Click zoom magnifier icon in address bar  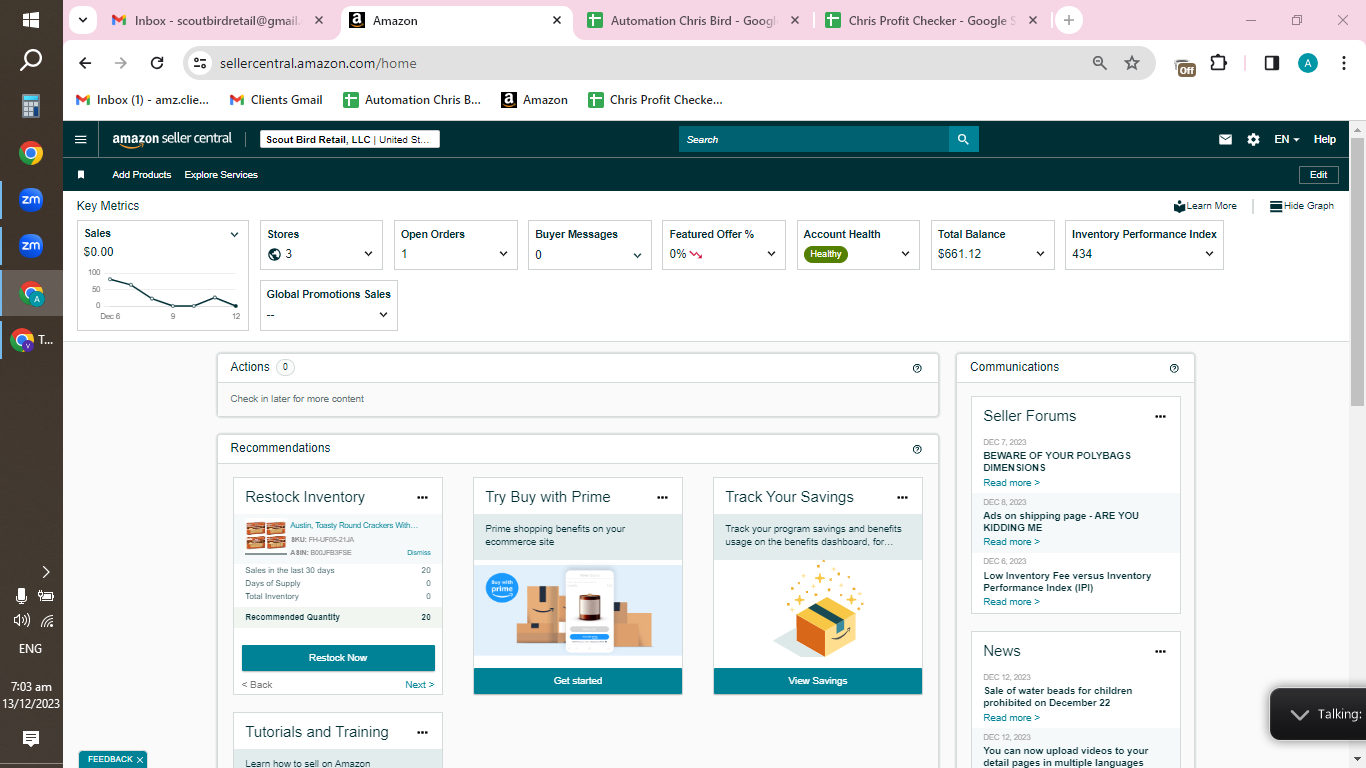(x=1100, y=63)
